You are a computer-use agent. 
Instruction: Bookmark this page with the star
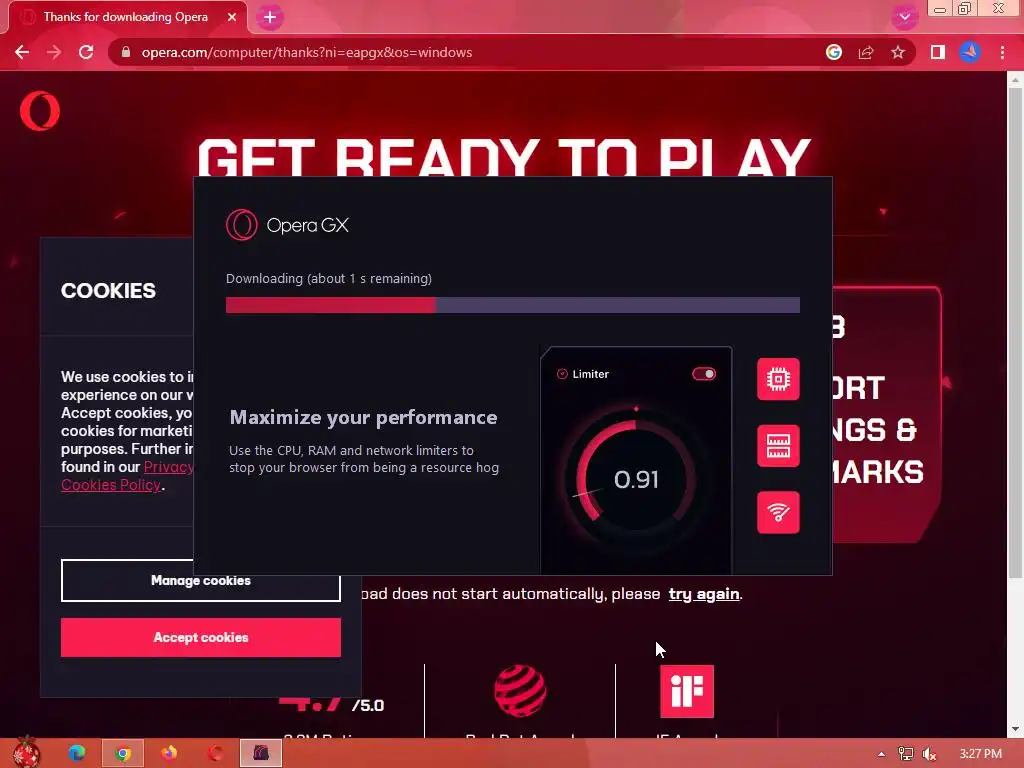point(898,52)
